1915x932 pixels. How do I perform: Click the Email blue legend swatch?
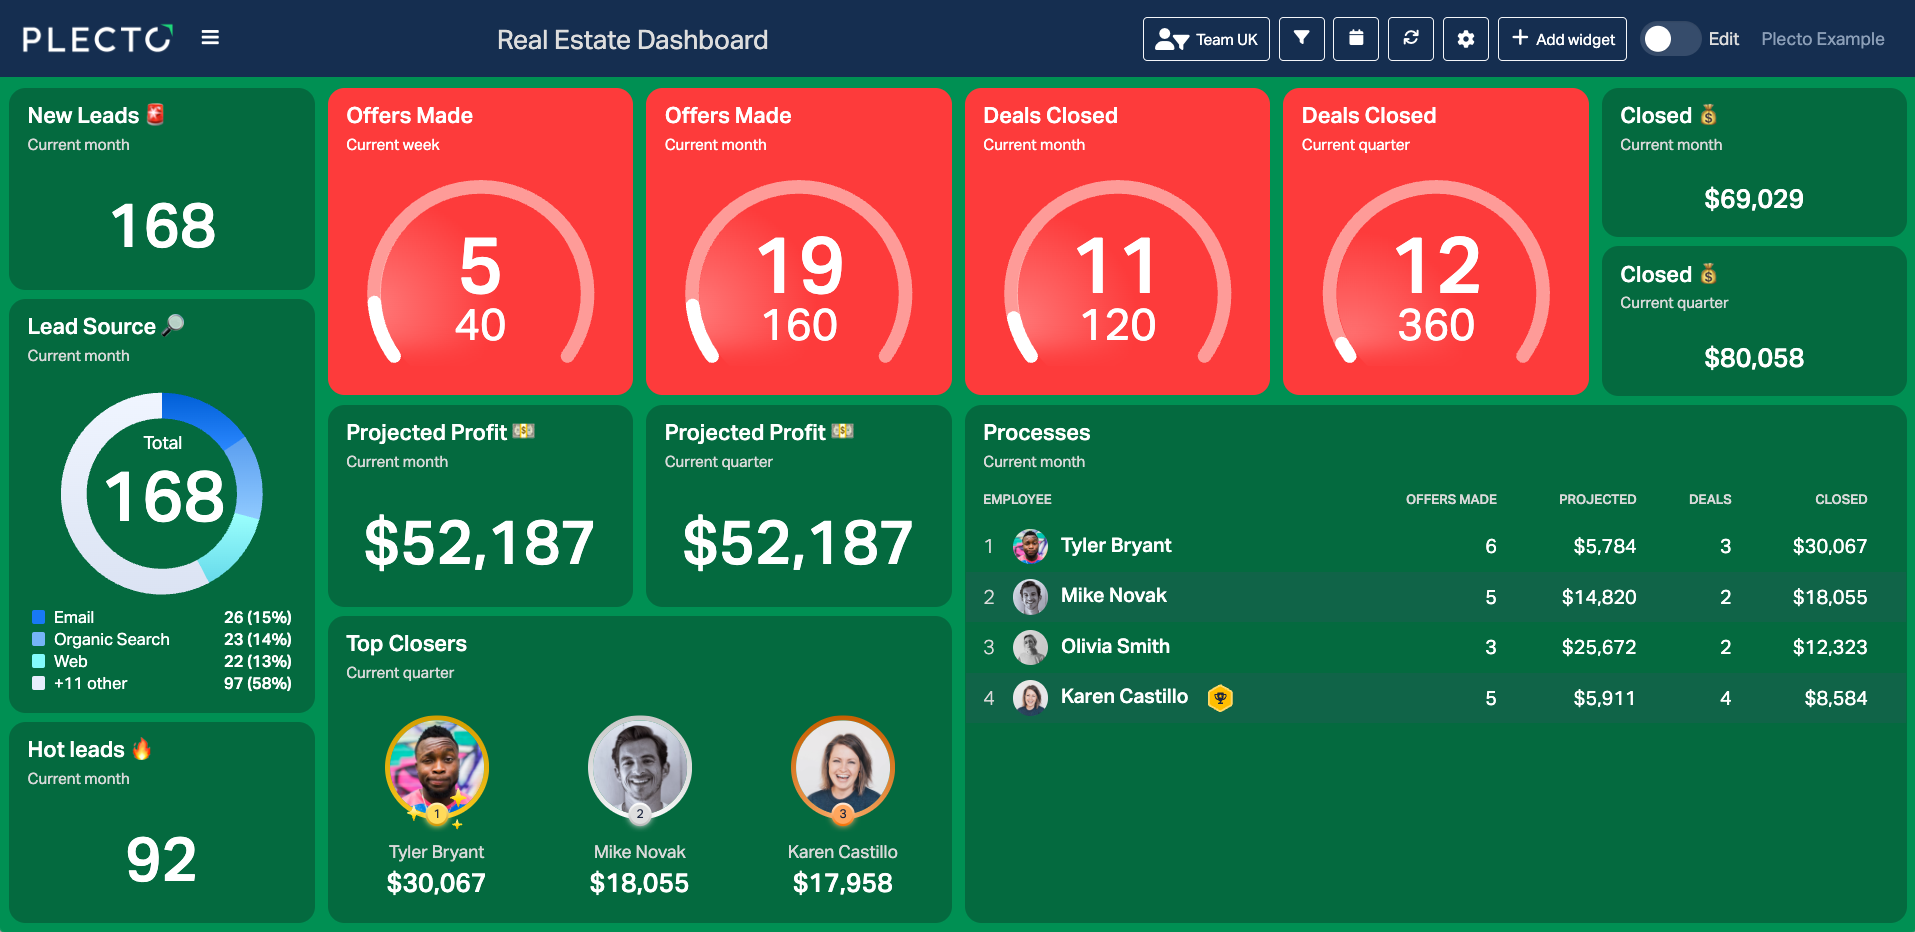pyautogui.click(x=39, y=617)
